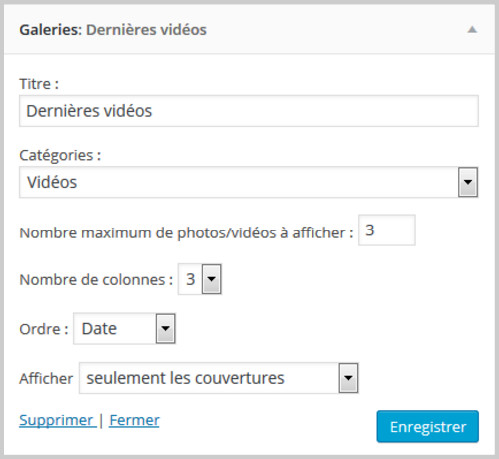Collapse the Galeries widget with the triangle
Screen dimensions: 499x459
pyautogui.click(x=472, y=30)
